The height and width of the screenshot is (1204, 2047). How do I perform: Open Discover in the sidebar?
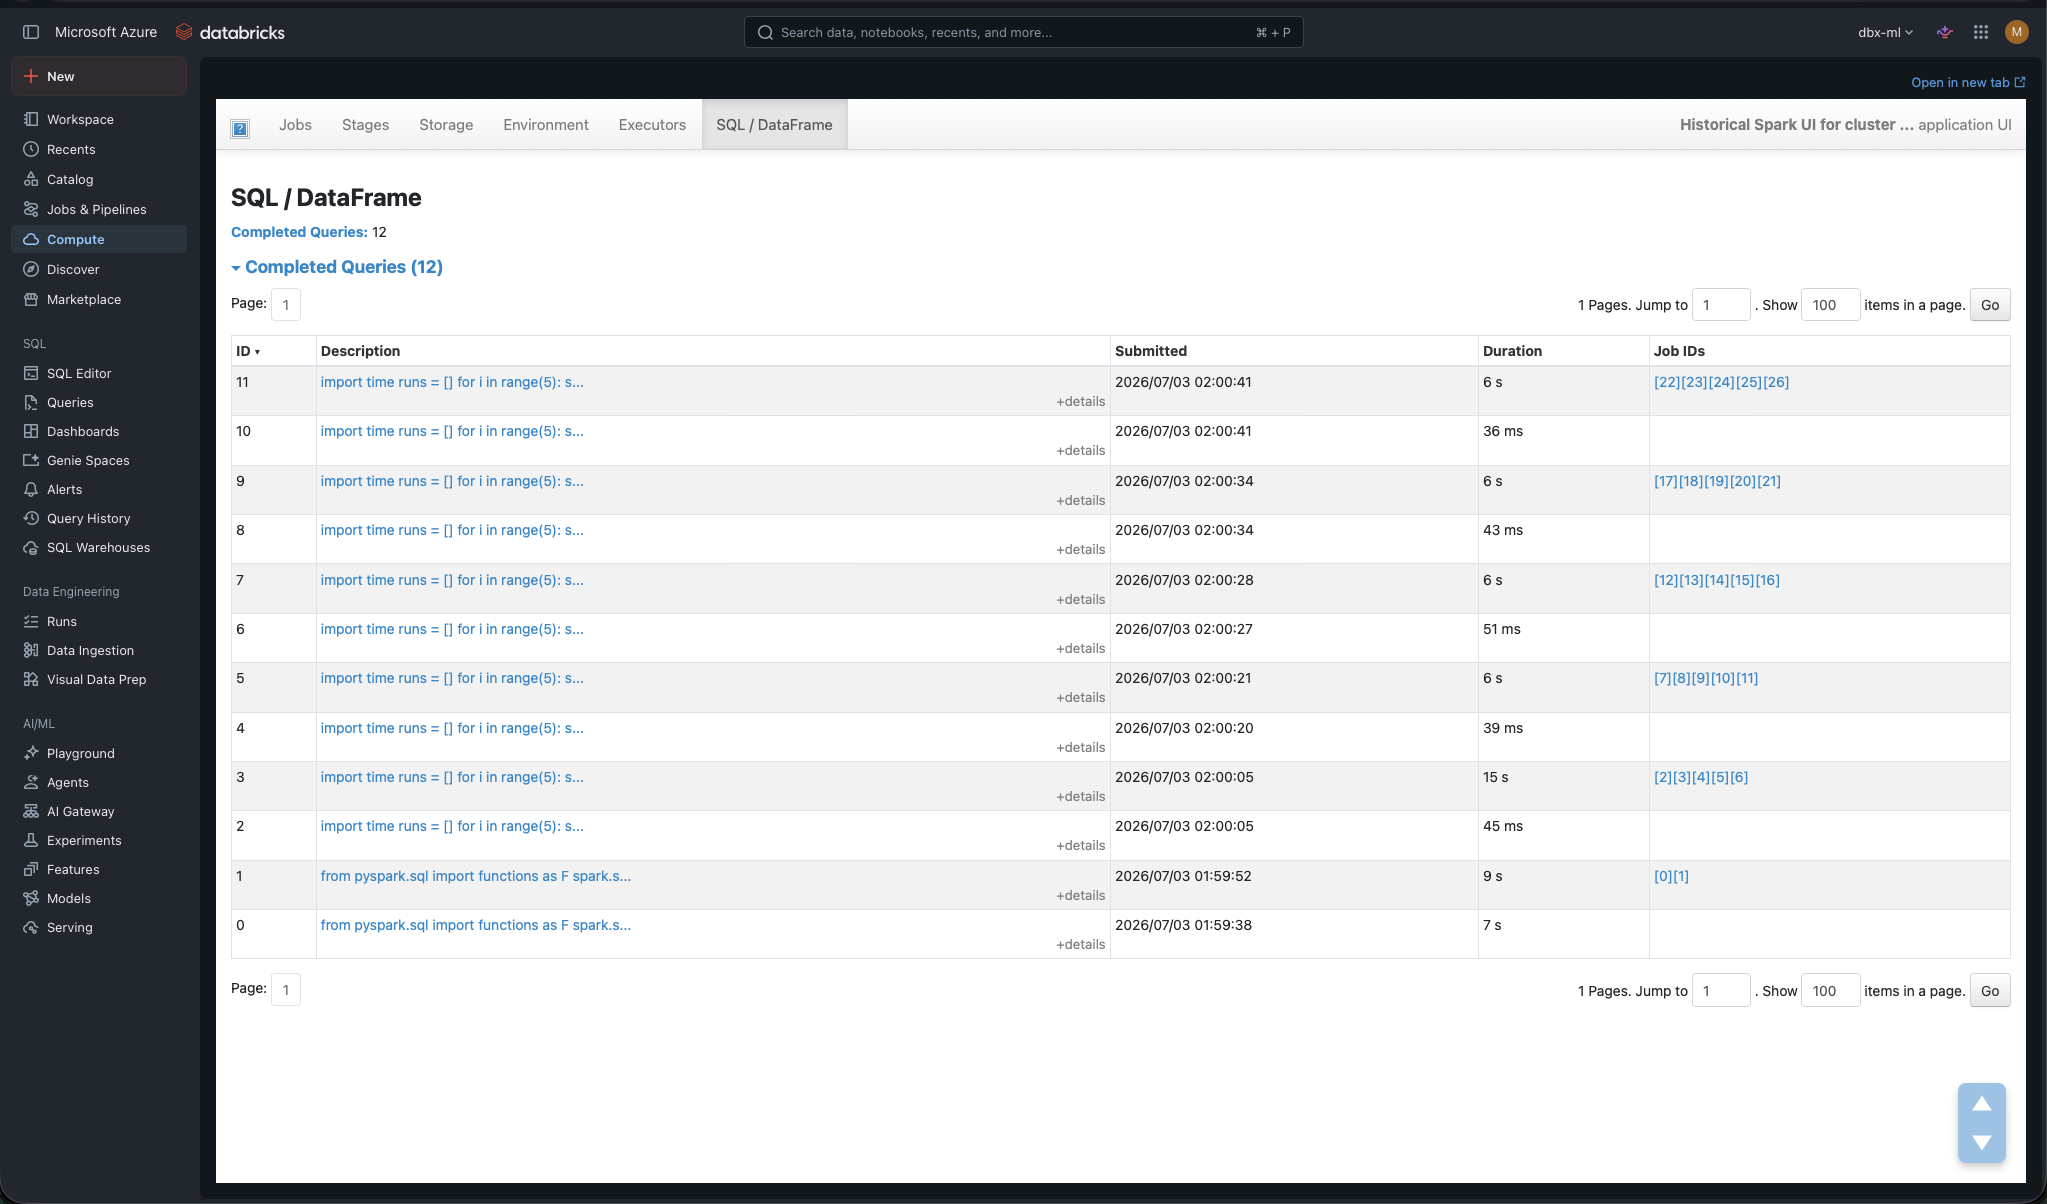pos(99,269)
